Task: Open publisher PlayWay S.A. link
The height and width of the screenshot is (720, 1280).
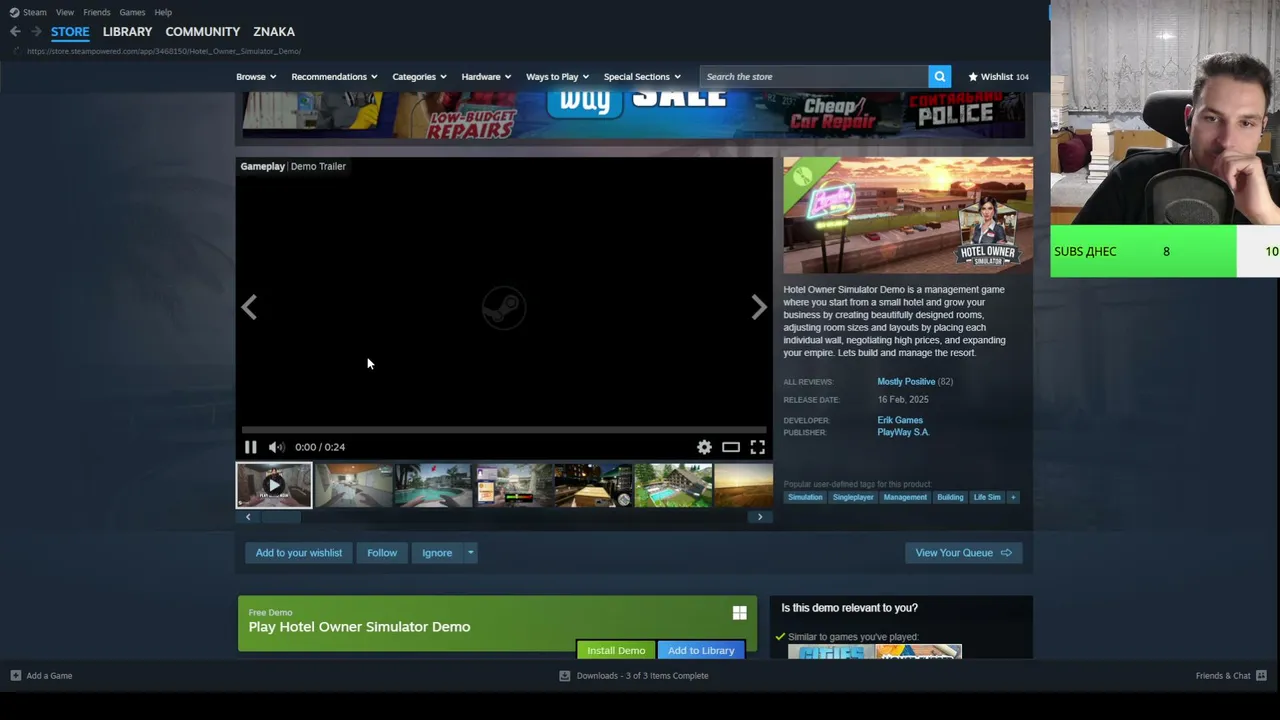Action: pyautogui.click(x=903, y=433)
